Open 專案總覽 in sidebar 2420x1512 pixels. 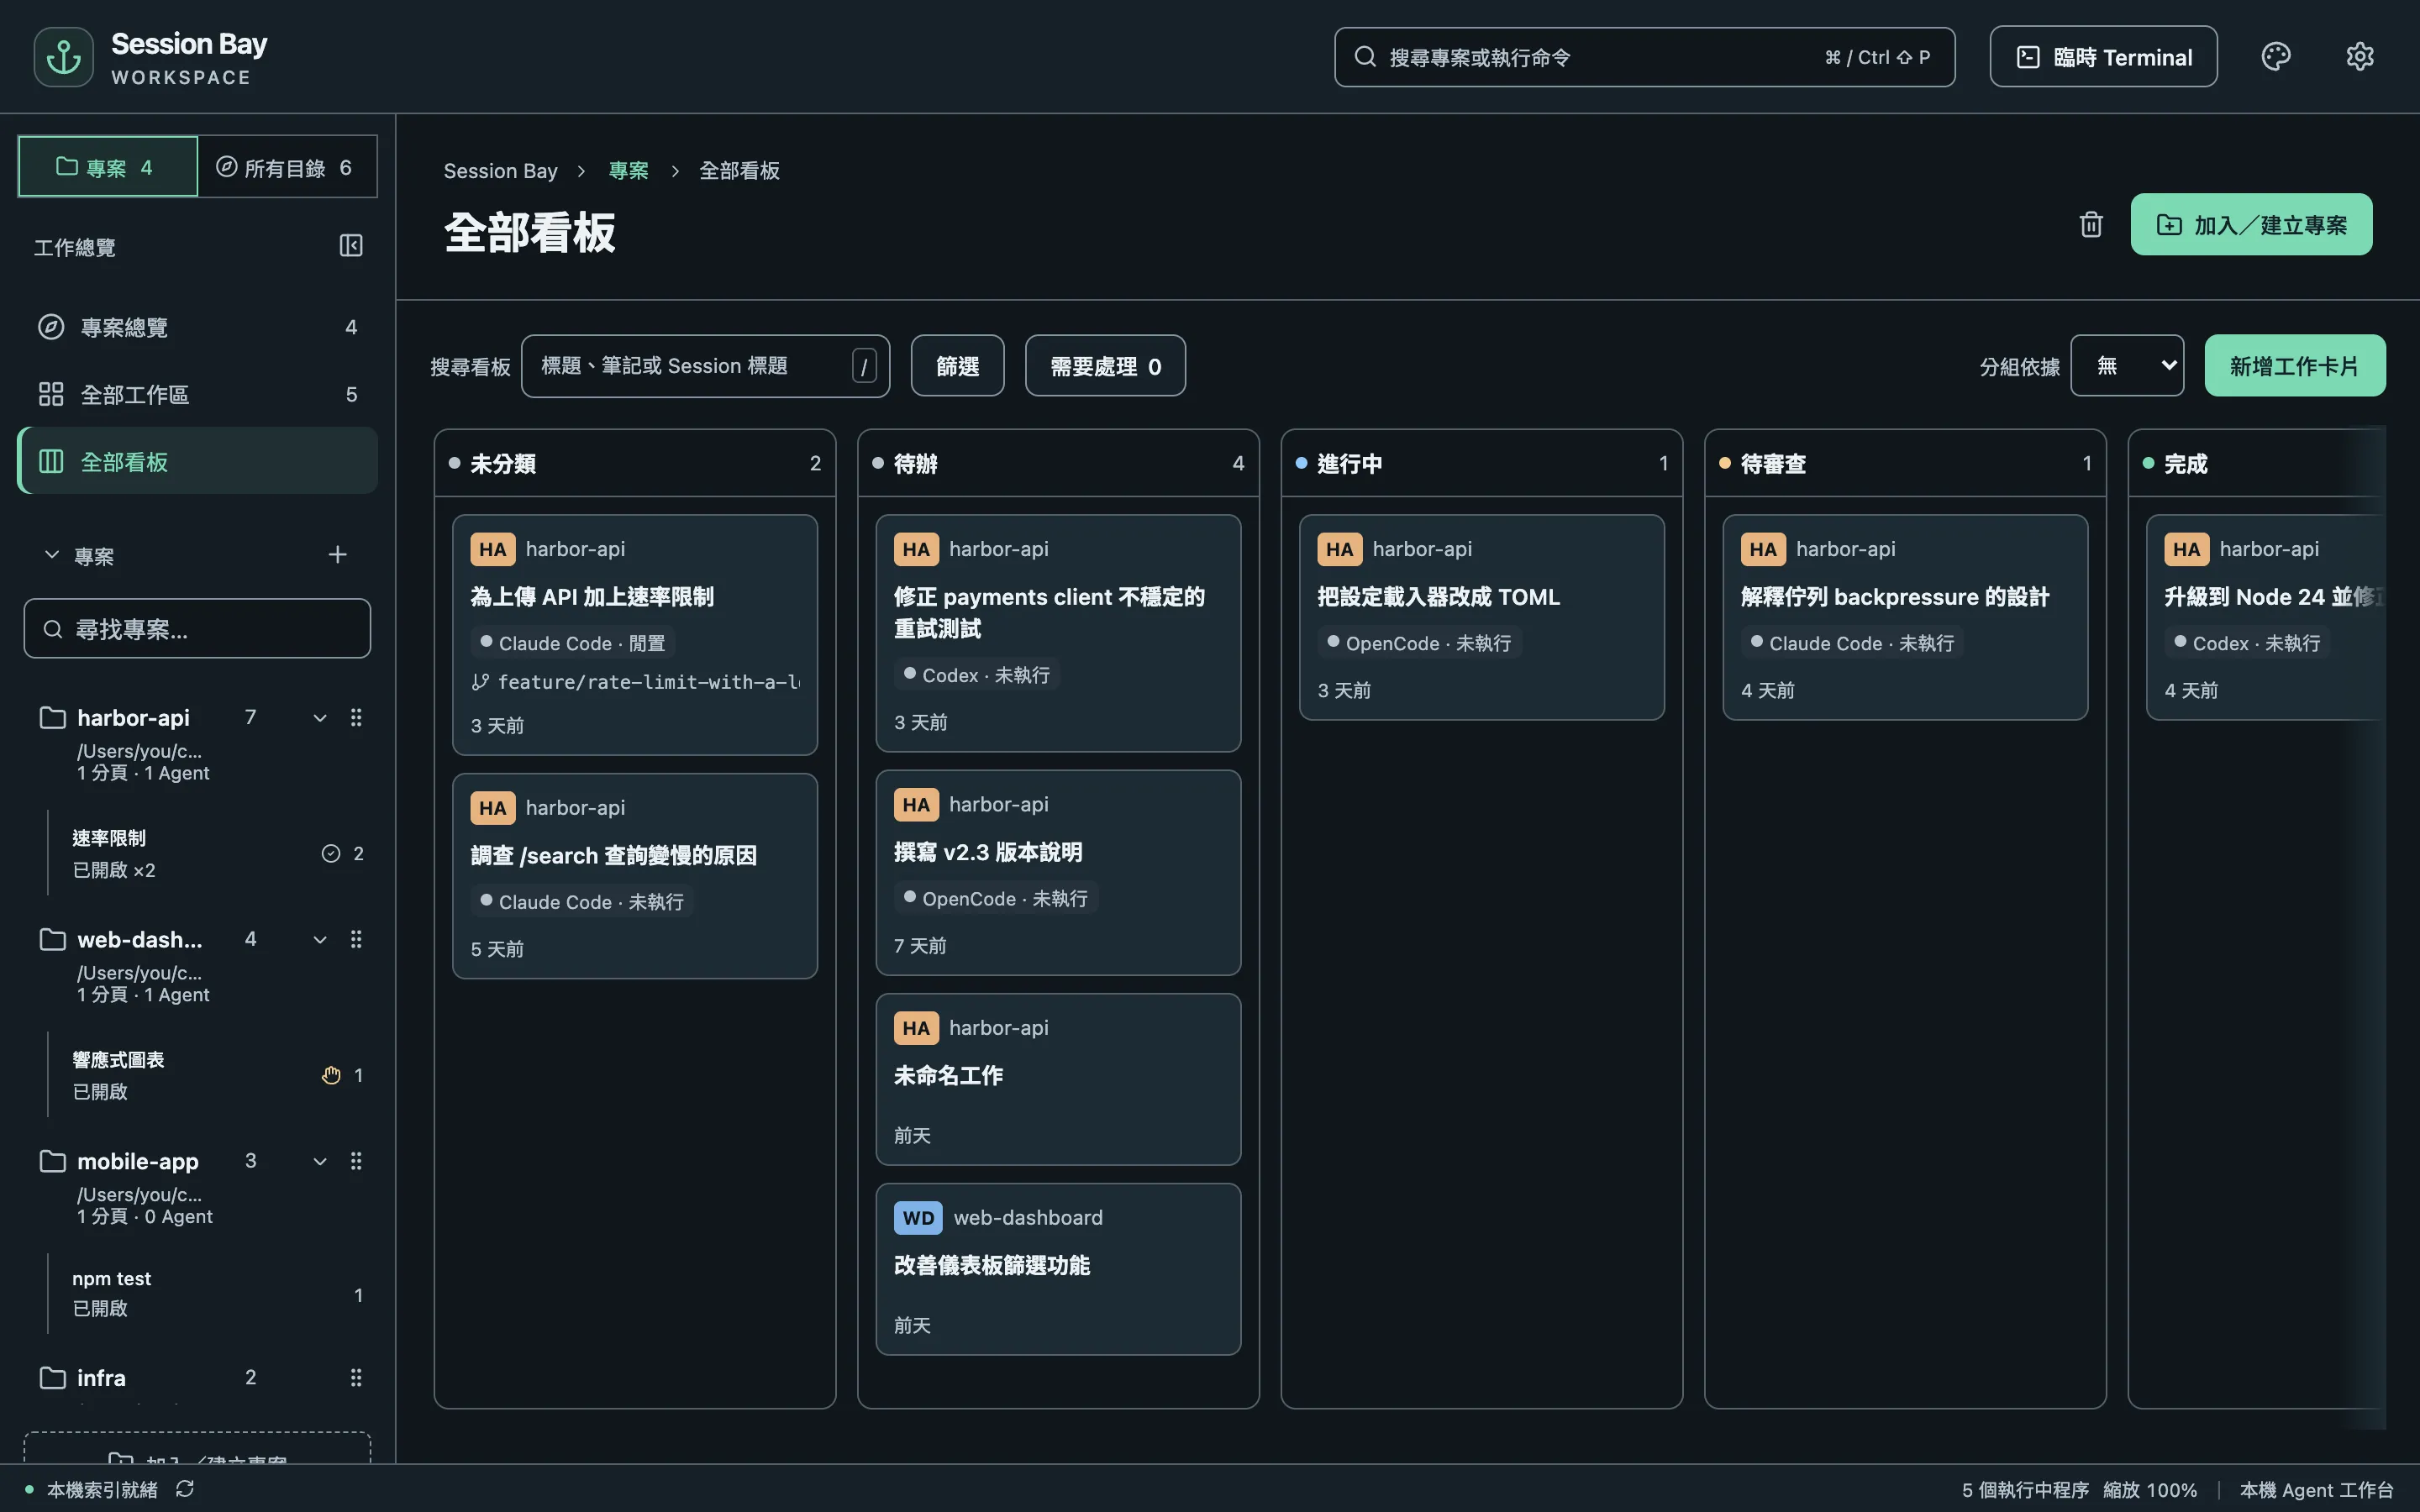click(197, 327)
